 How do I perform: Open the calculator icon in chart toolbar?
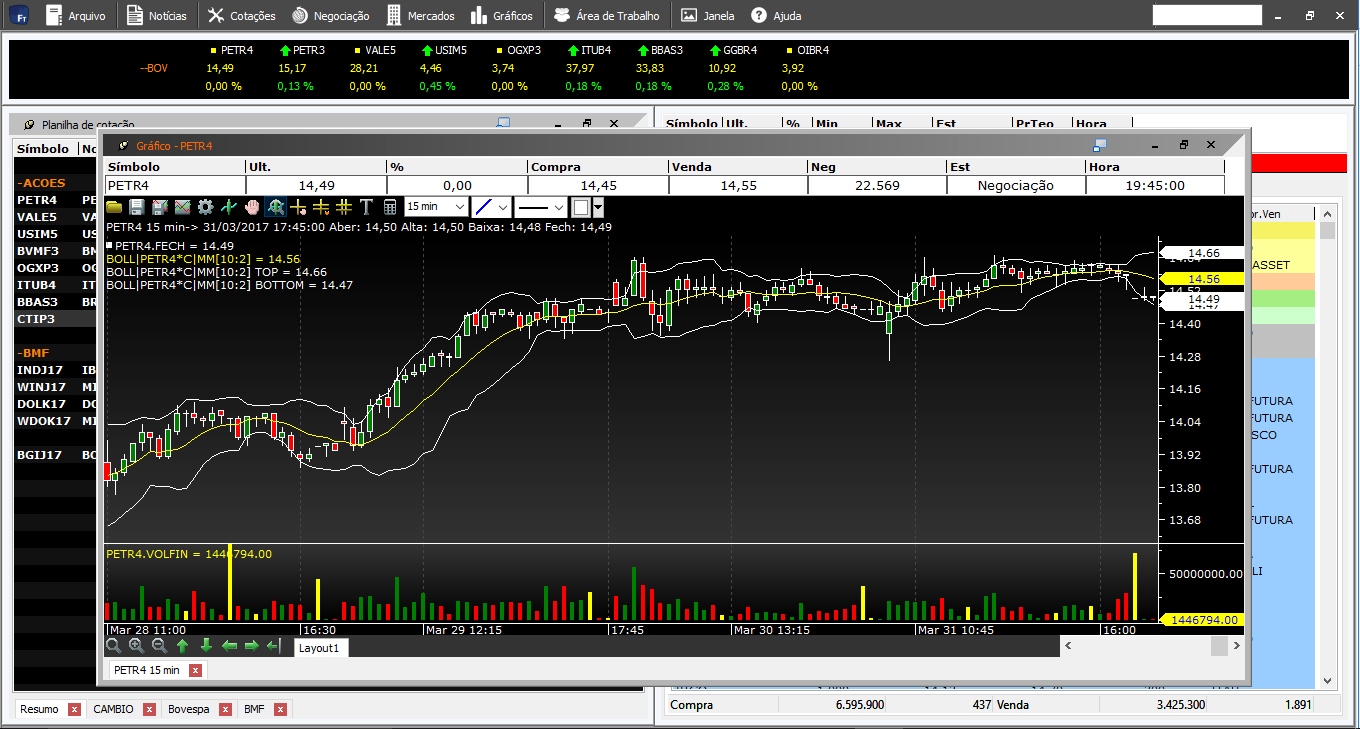tap(390, 207)
